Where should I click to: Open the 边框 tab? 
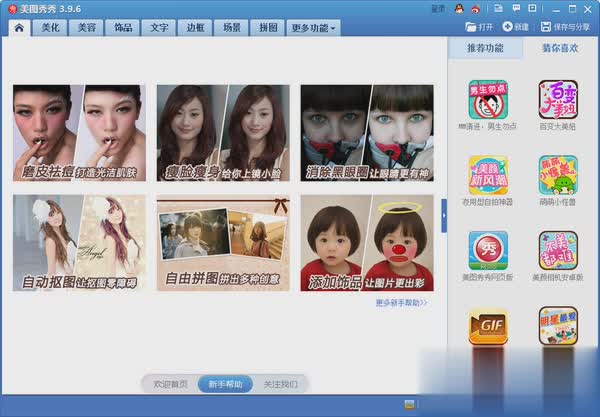(x=195, y=28)
